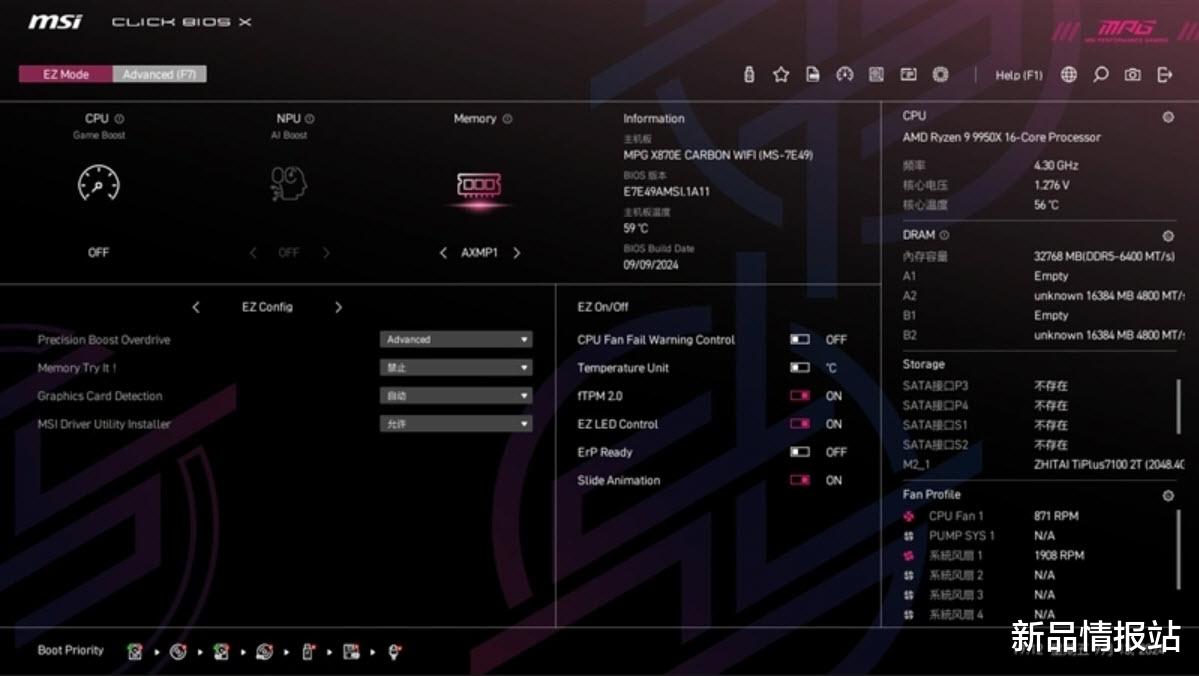Open the M-Flash USB drive icon
Screen dimensions: 1199x676
tap(749, 74)
